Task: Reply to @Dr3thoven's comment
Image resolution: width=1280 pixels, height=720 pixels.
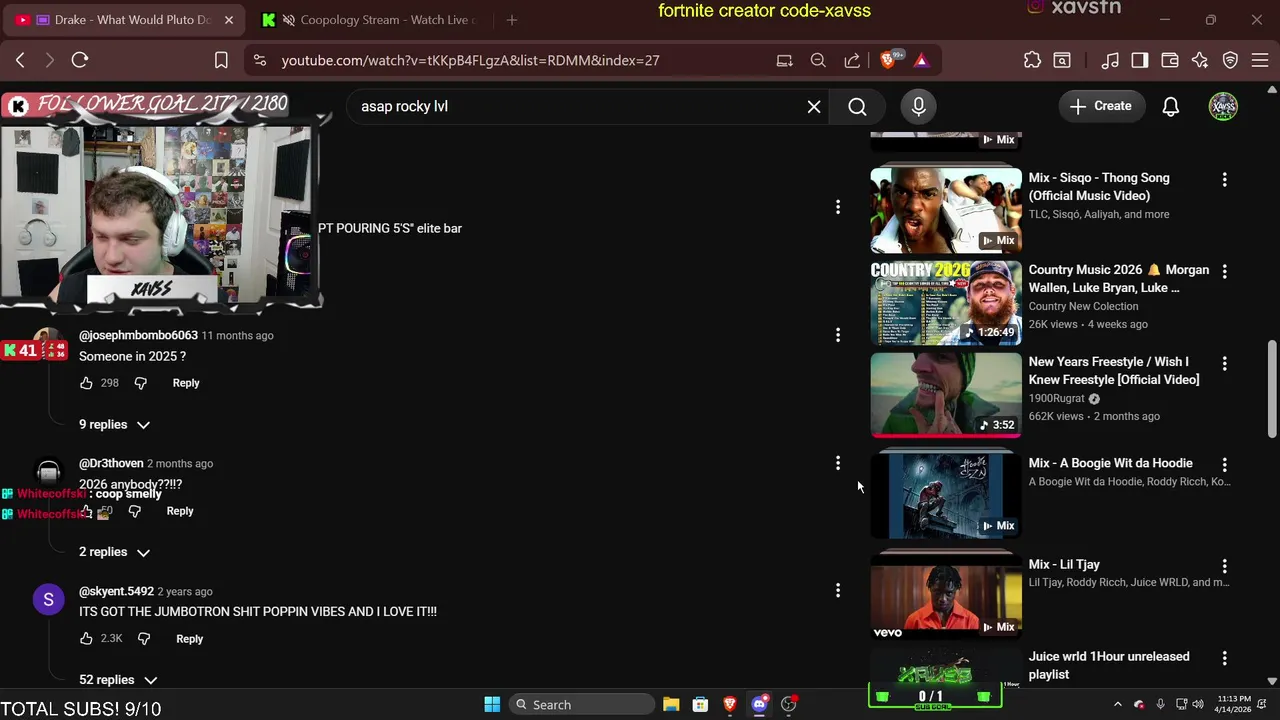Action: click(x=180, y=511)
